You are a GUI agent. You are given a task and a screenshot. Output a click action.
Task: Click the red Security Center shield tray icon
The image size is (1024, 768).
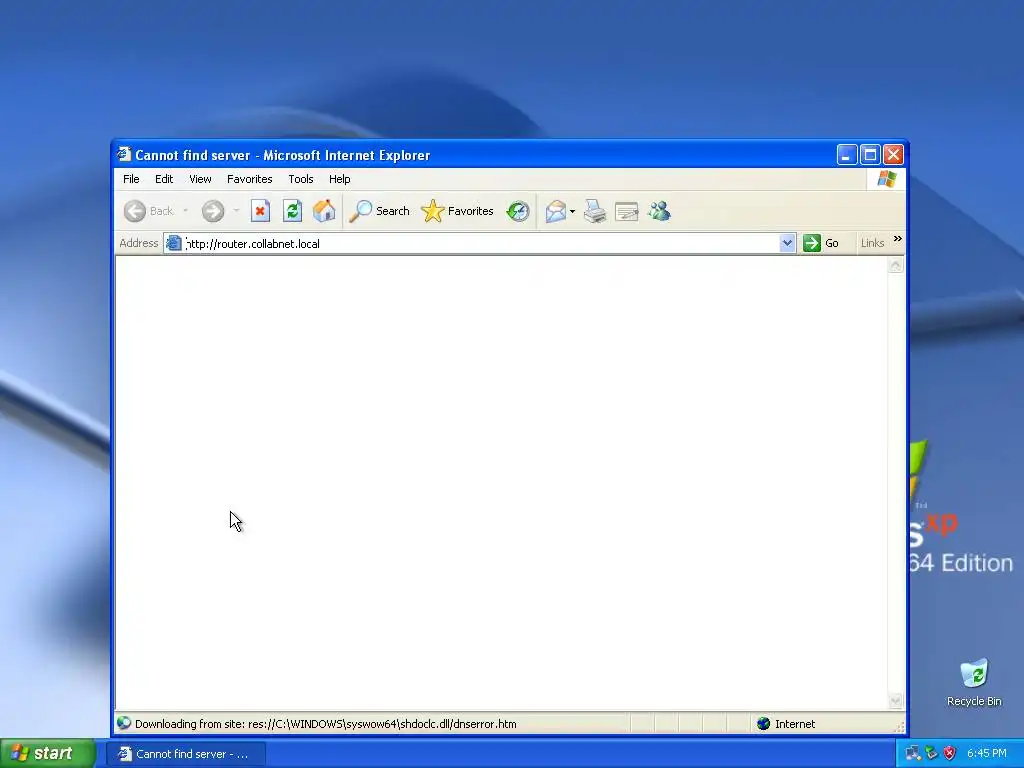950,753
